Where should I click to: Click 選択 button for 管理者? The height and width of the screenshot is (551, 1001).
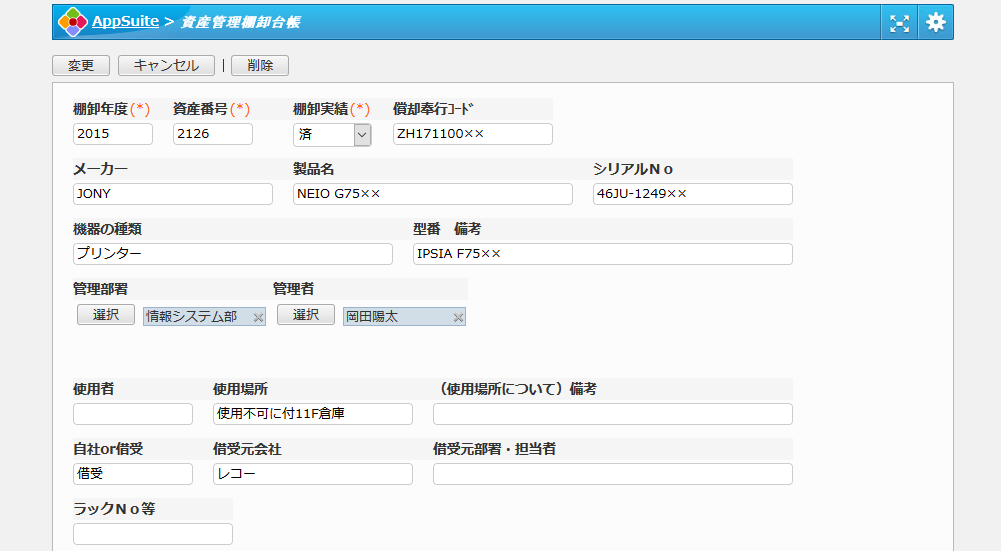coord(306,315)
